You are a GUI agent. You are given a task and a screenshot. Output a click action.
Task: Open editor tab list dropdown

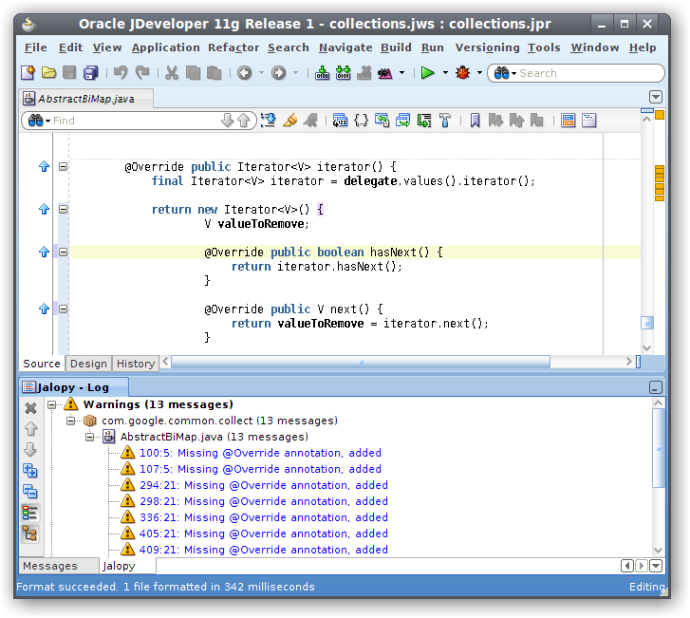655,97
